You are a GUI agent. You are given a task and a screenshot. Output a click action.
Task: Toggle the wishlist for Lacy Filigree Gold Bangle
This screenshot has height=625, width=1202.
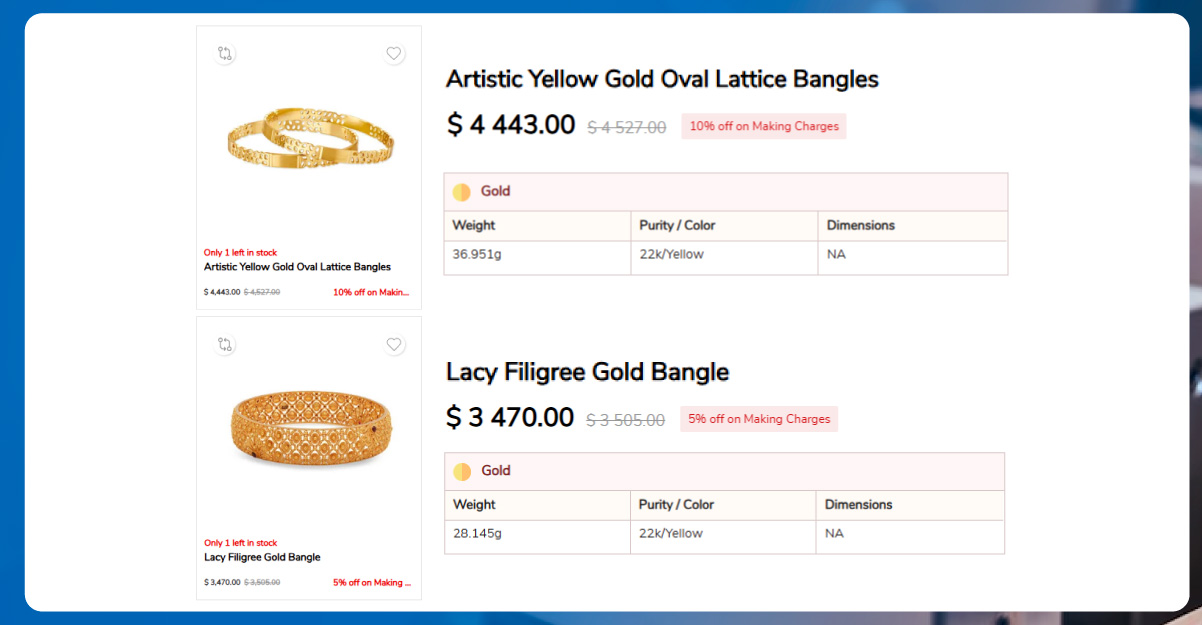click(x=394, y=345)
